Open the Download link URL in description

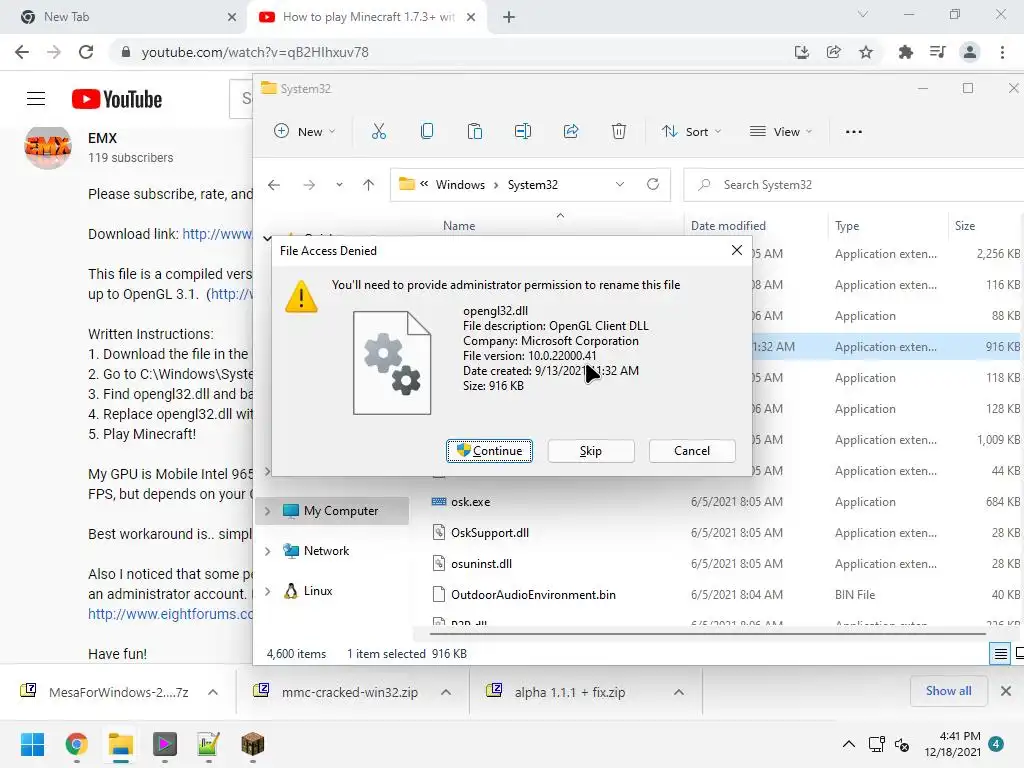pyautogui.click(x=217, y=234)
